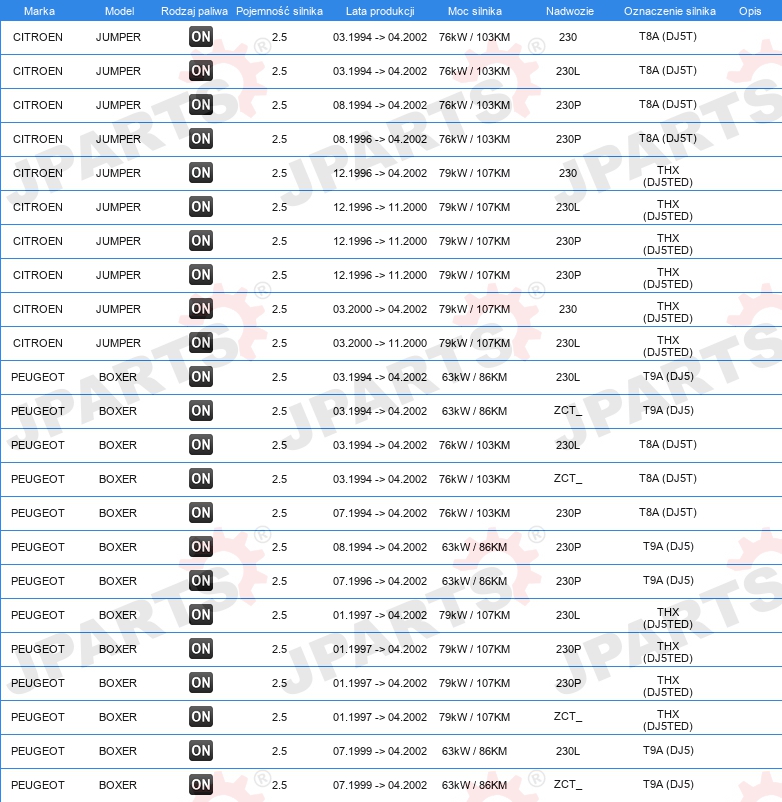Select the date cell 12.1996 -> 04.2002
782x802 pixels.
[380, 173]
